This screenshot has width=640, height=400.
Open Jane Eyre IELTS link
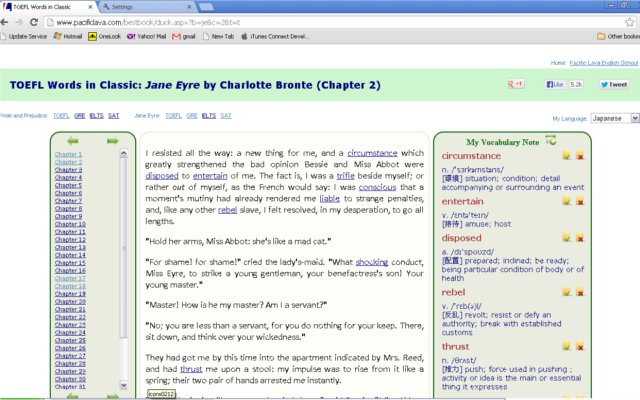[209, 116]
